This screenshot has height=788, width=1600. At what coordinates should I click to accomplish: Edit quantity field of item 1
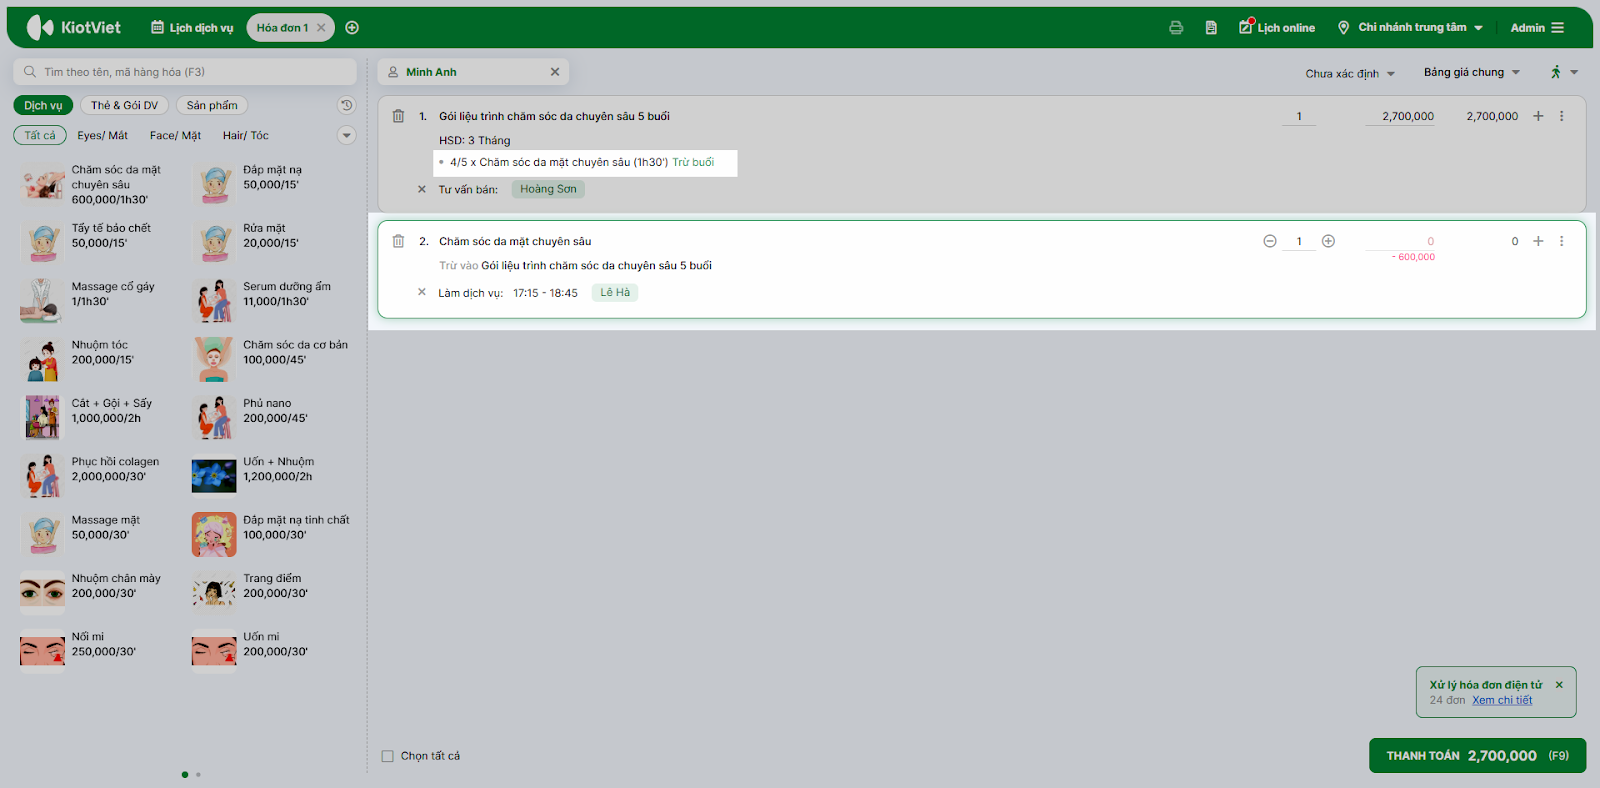[x=1299, y=116]
